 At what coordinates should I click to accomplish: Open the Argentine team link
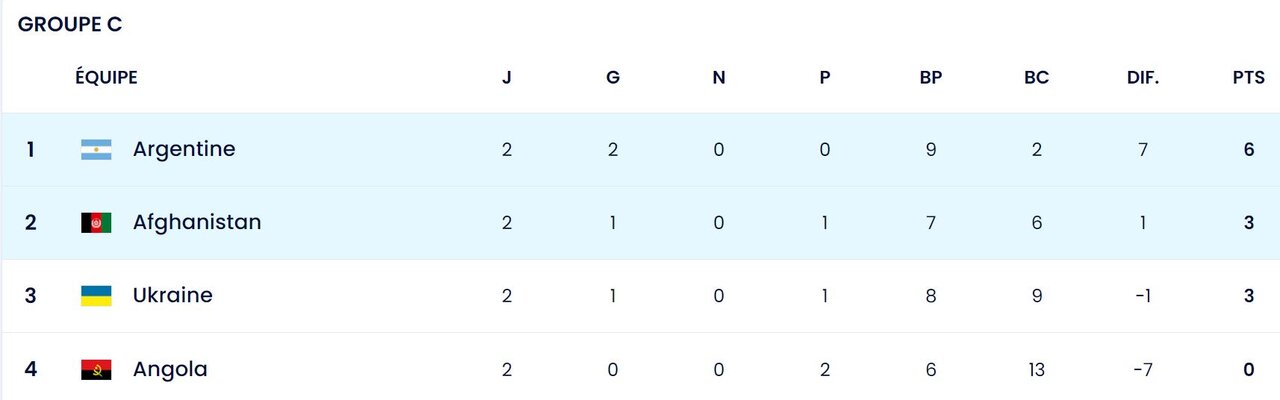click(x=184, y=149)
